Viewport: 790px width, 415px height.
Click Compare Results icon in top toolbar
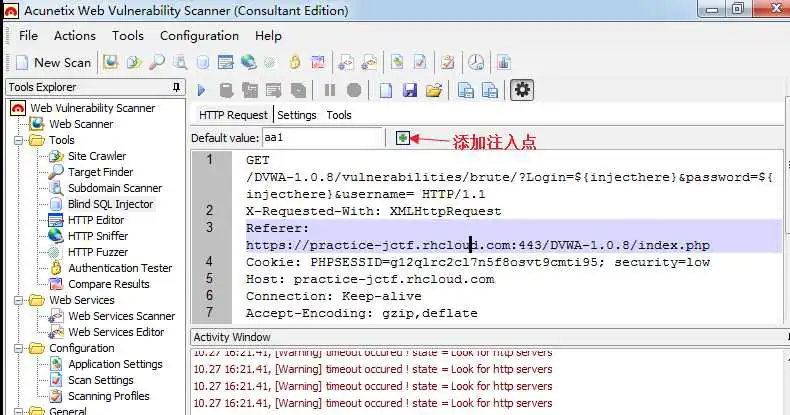[318, 62]
